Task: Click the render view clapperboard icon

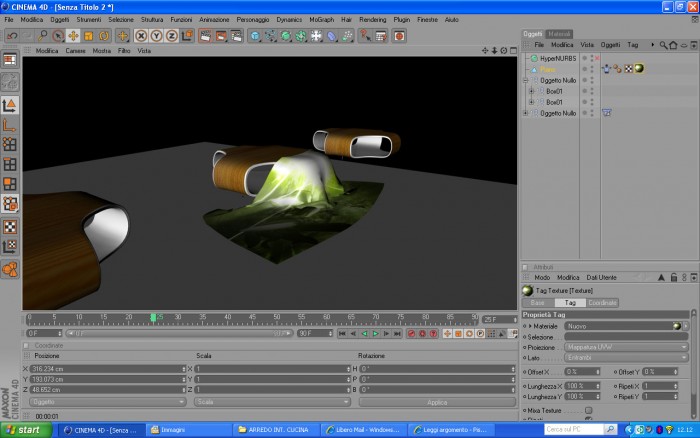Action: [x=205, y=36]
